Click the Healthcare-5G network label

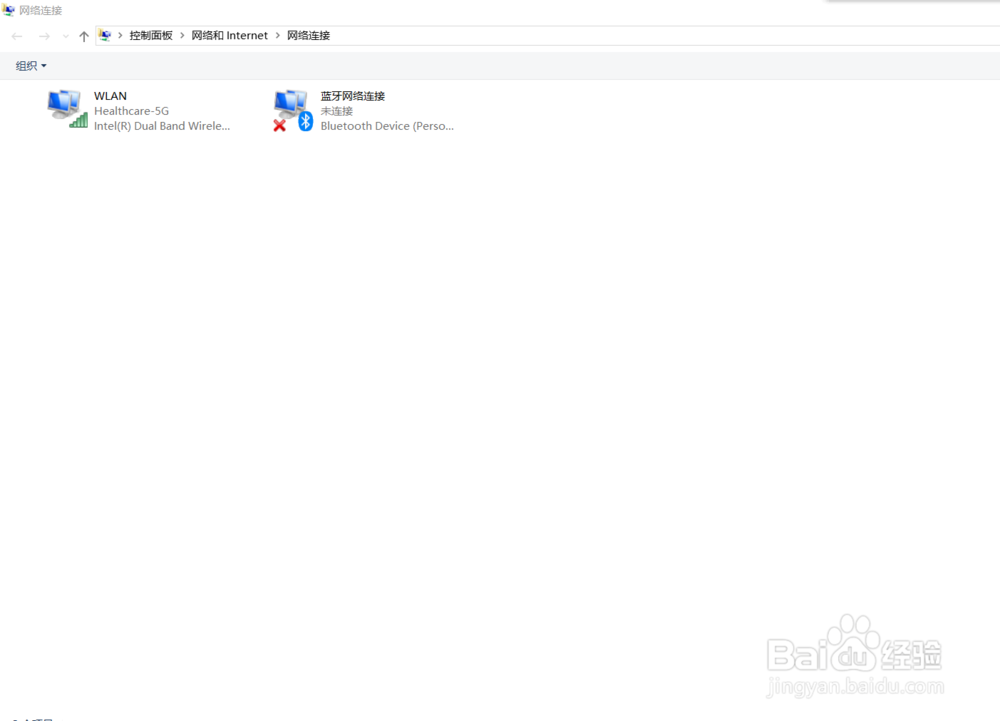click(x=131, y=111)
